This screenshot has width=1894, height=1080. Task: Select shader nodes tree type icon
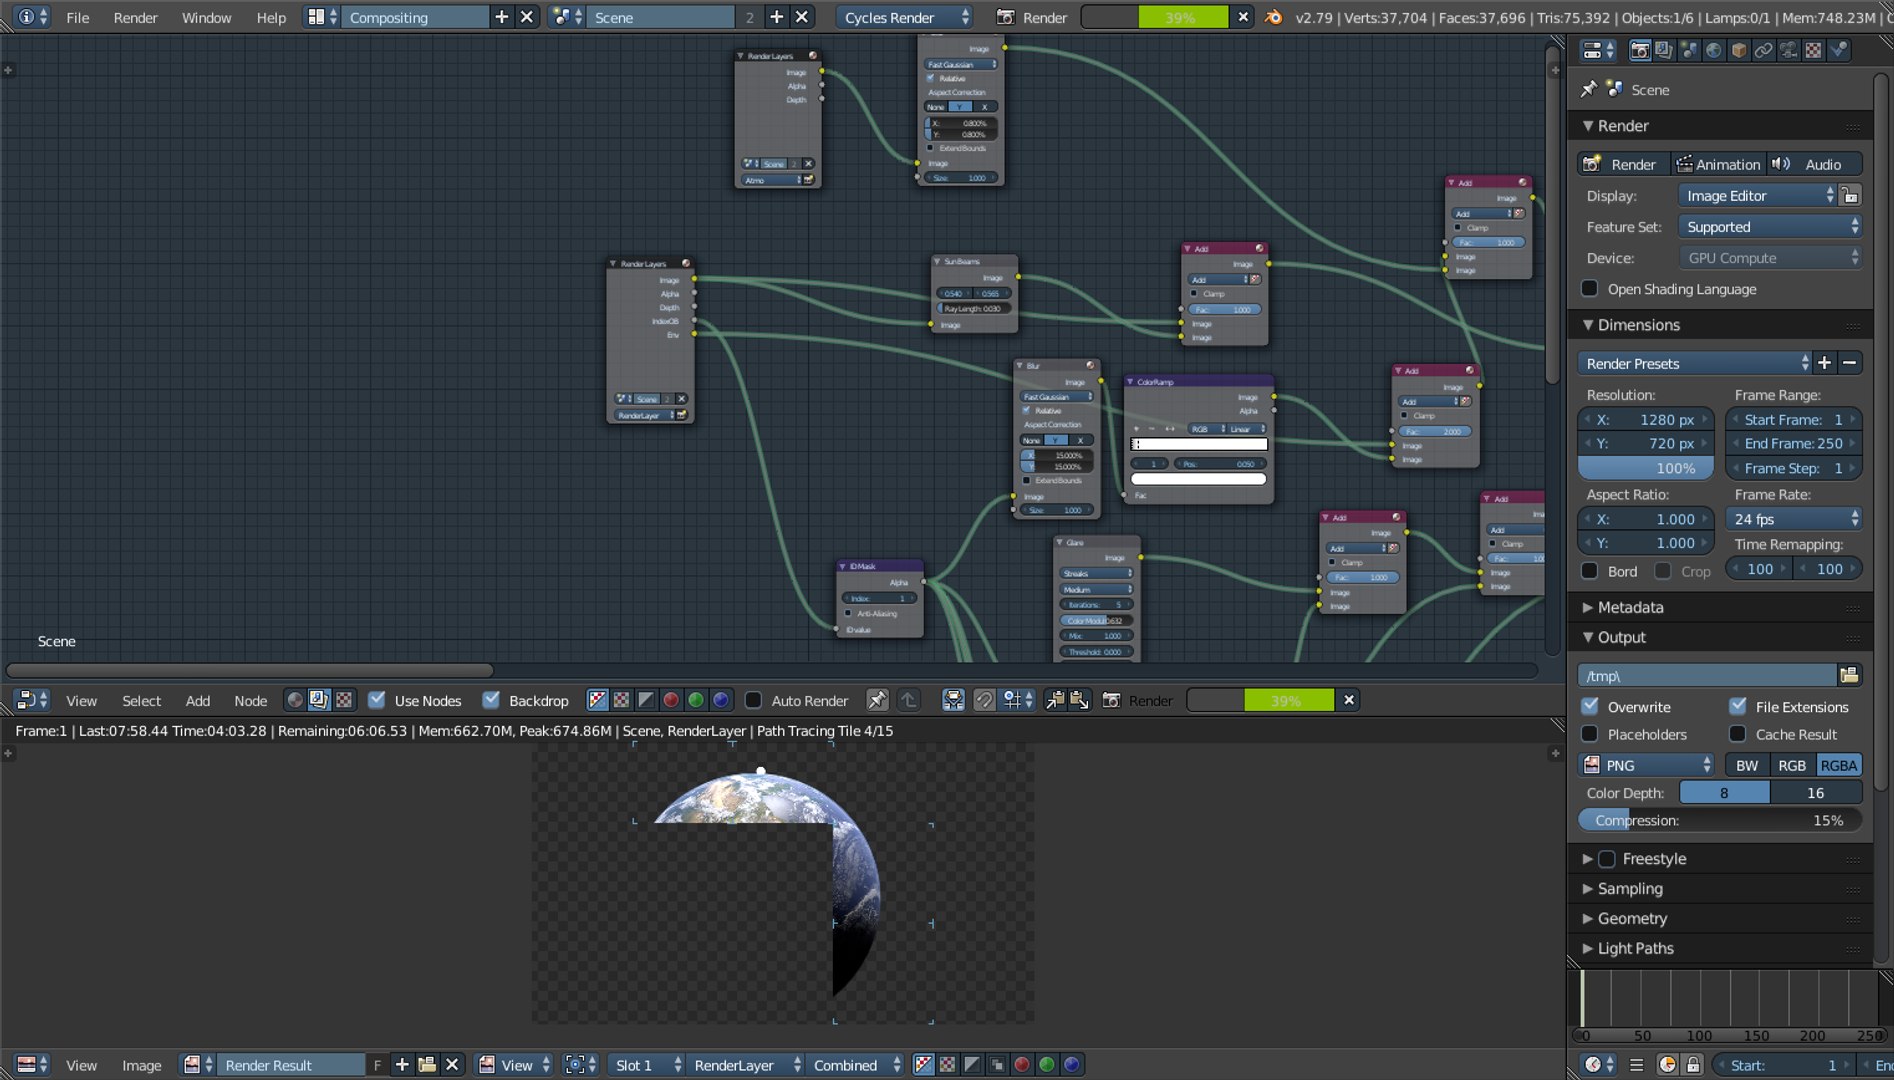[x=295, y=700]
